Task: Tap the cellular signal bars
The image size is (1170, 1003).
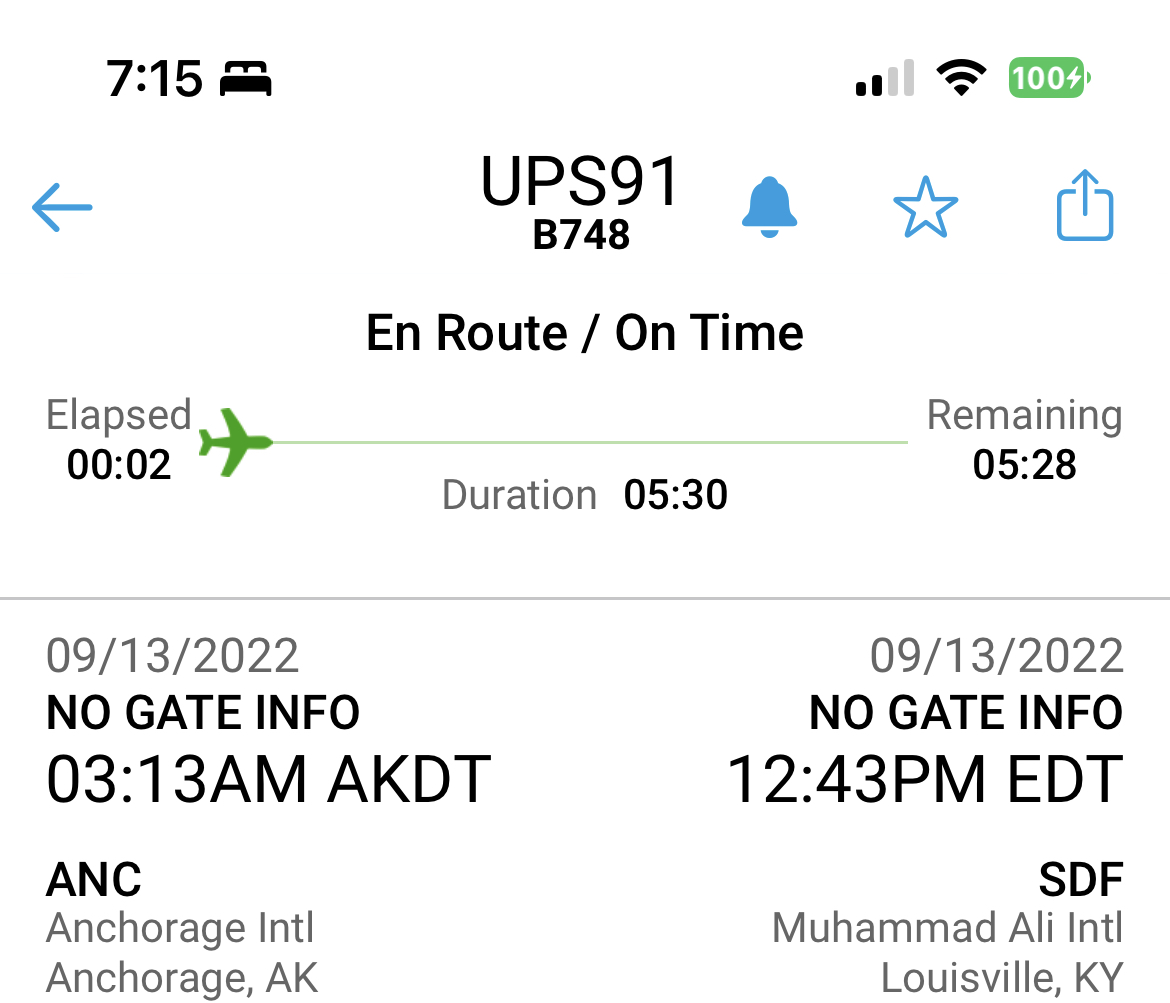Action: pyautogui.click(x=885, y=78)
